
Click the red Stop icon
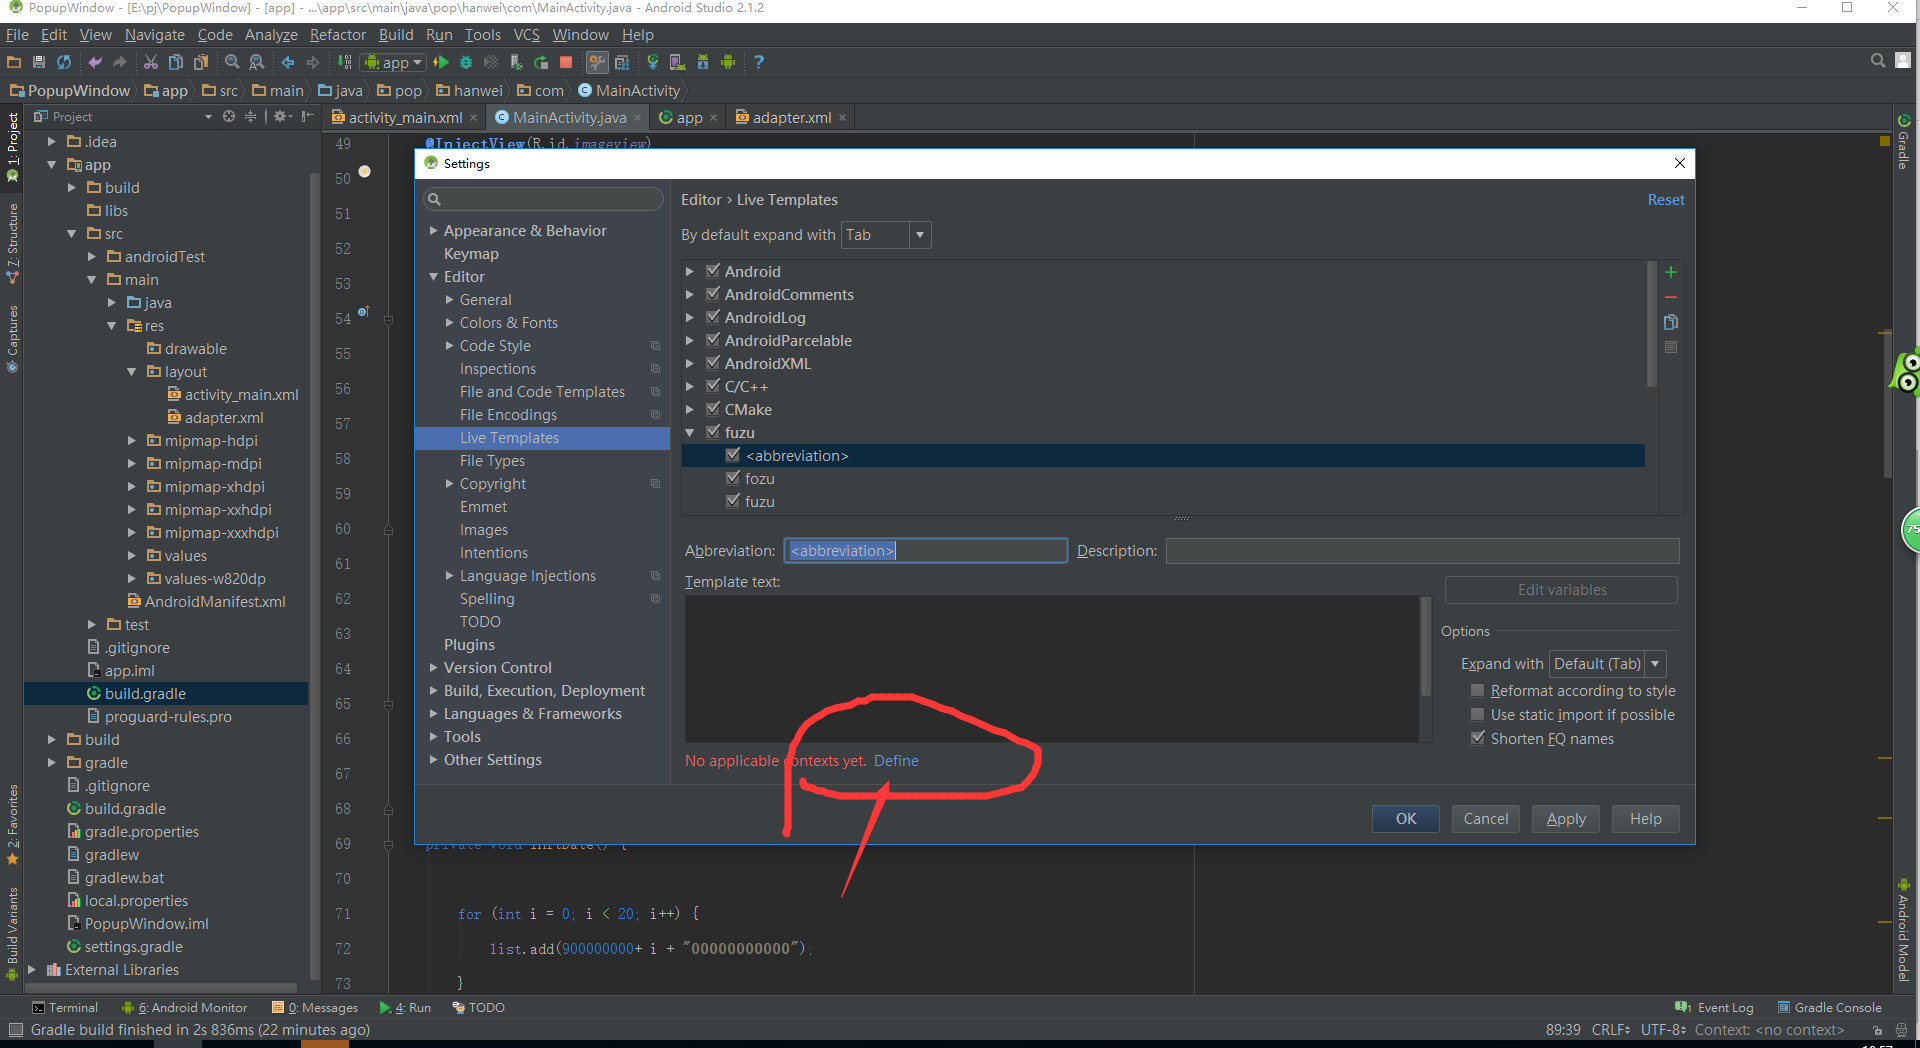[x=566, y=62]
